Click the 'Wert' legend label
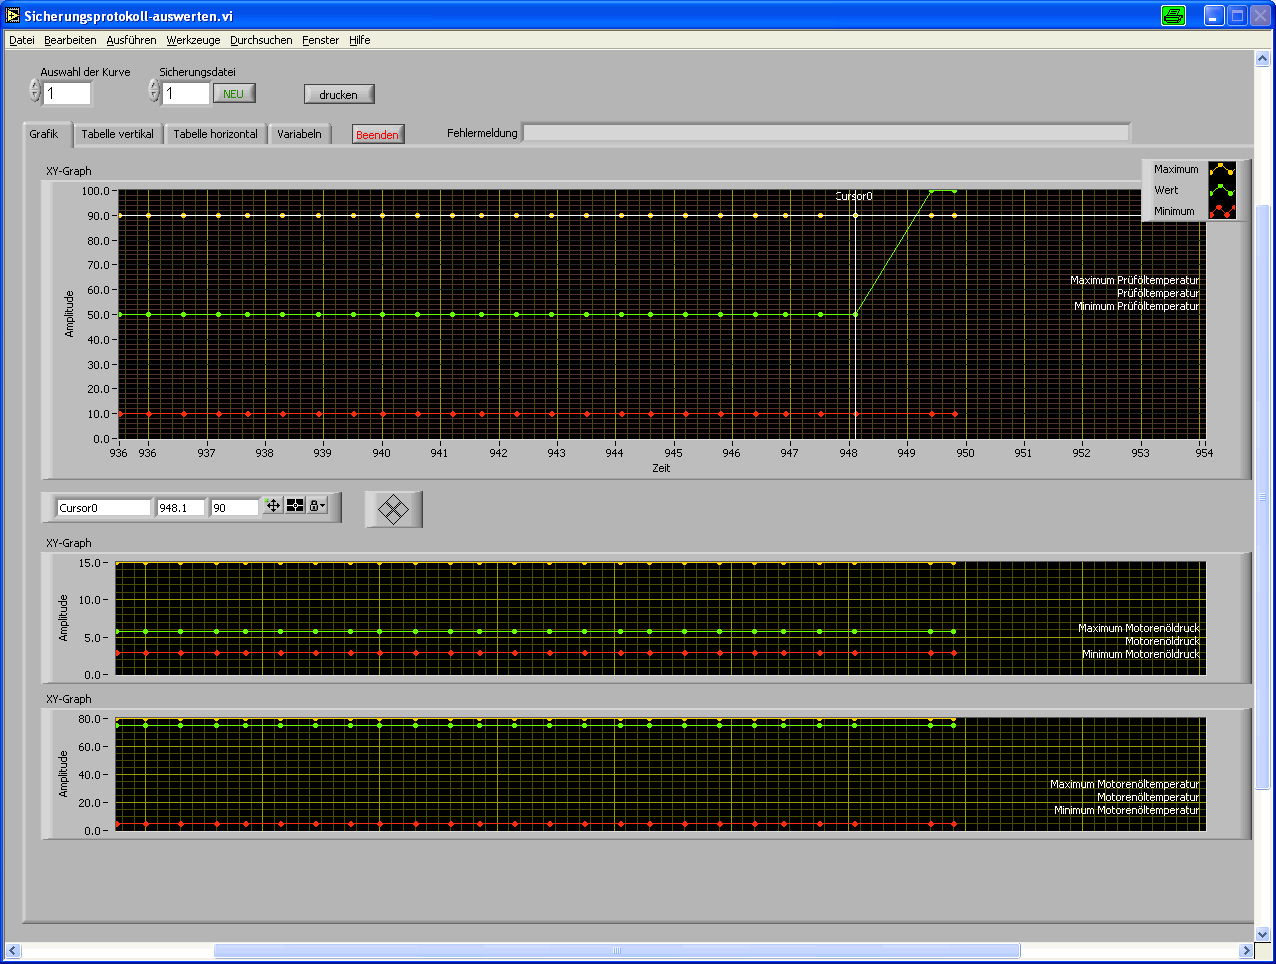This screenshot has width=1276, height=964. 1166,190
